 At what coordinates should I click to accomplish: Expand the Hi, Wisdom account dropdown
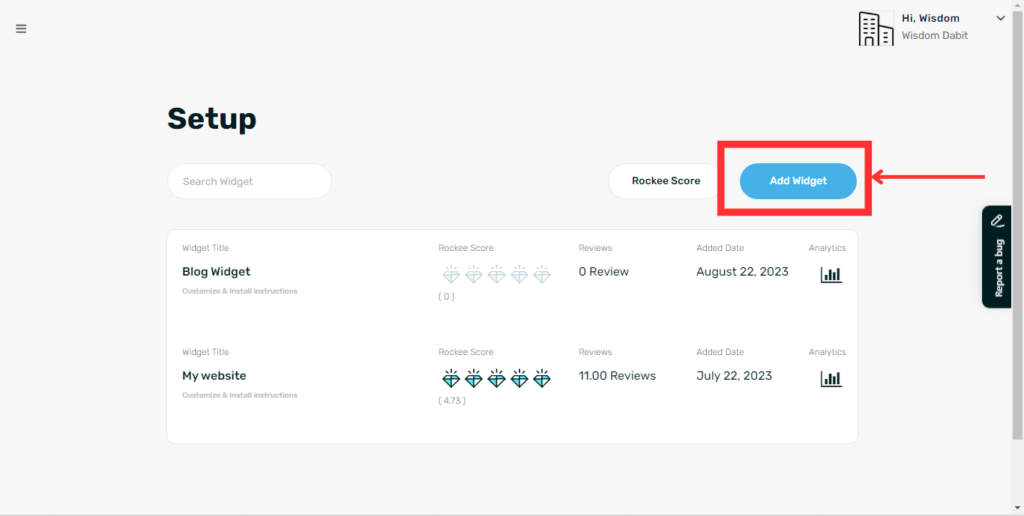[x=1000, y=18]
